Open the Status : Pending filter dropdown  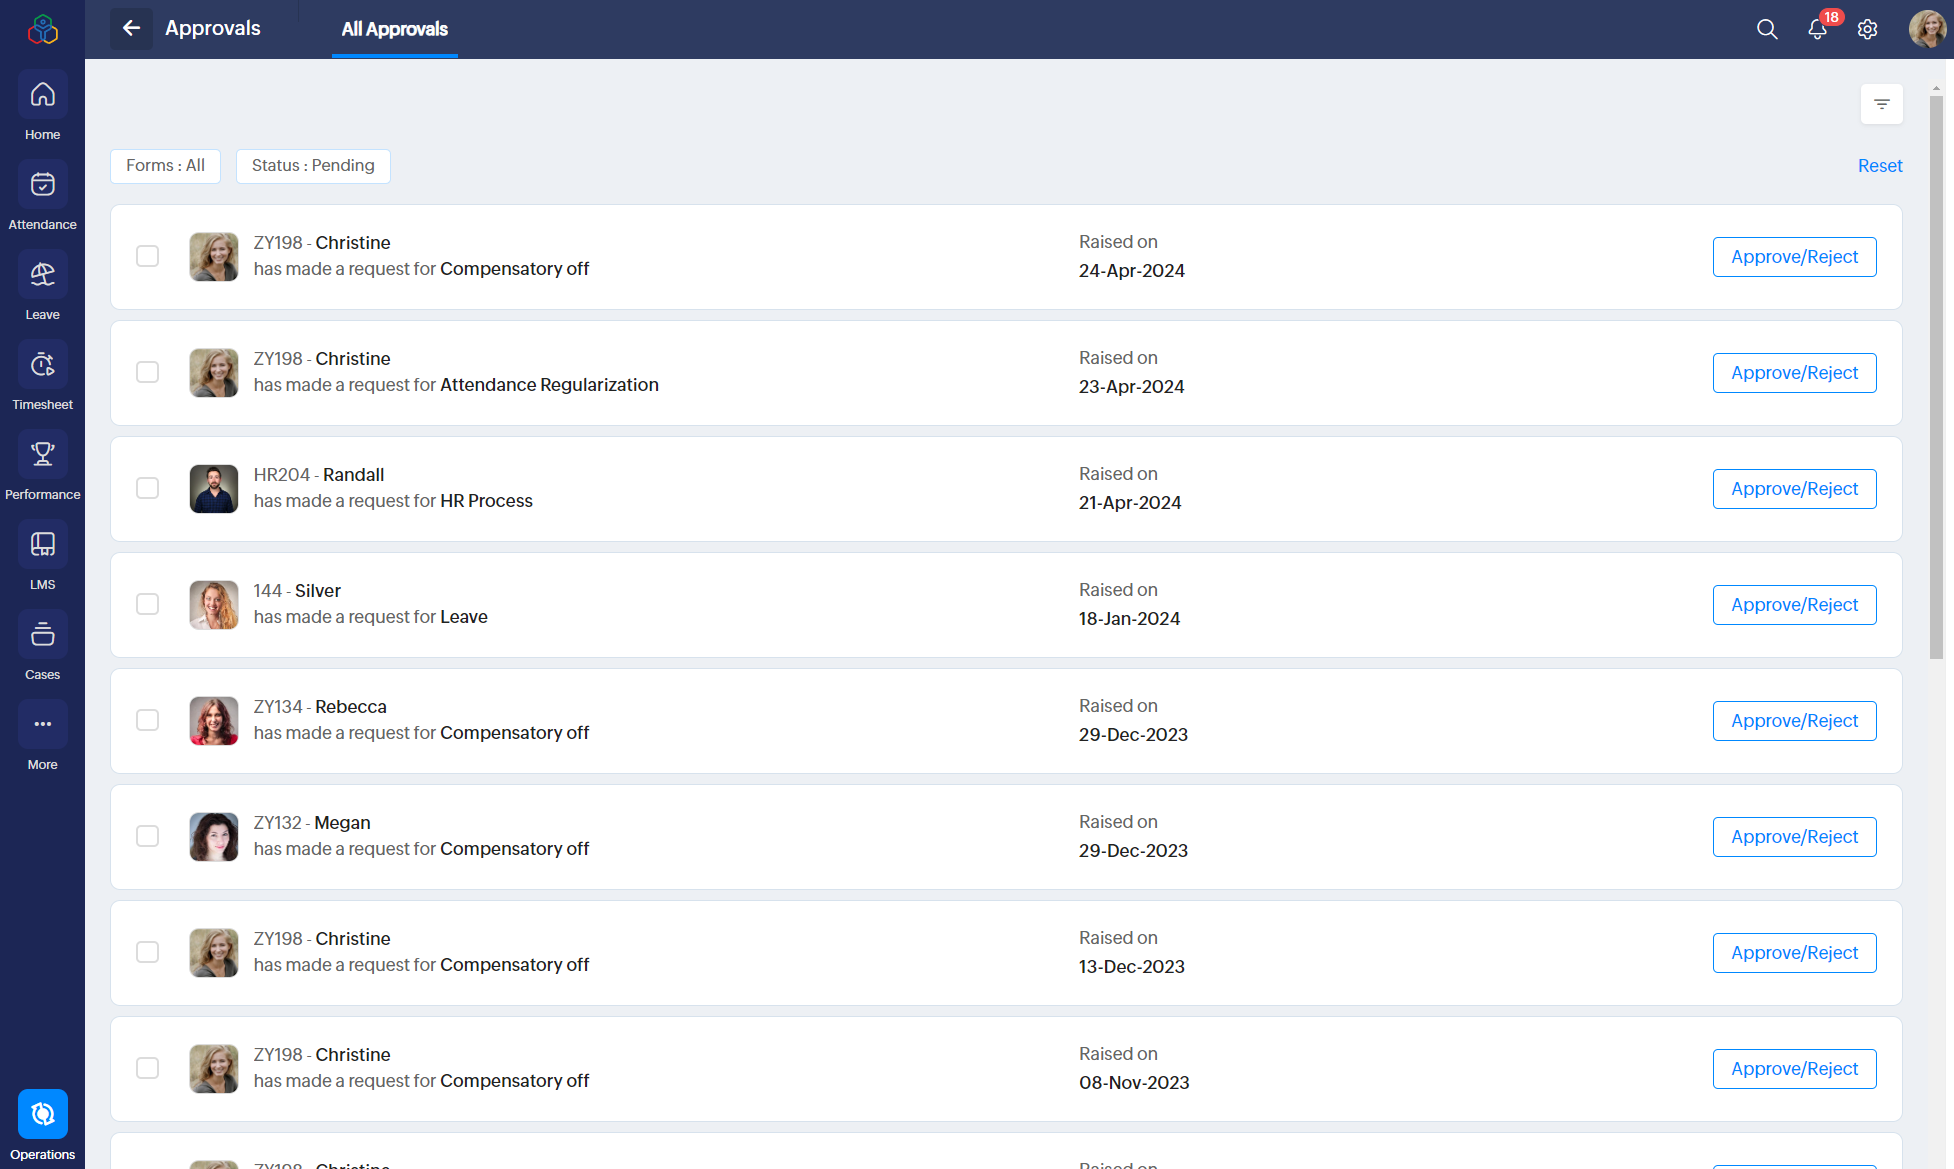click(x=313, y=166)
